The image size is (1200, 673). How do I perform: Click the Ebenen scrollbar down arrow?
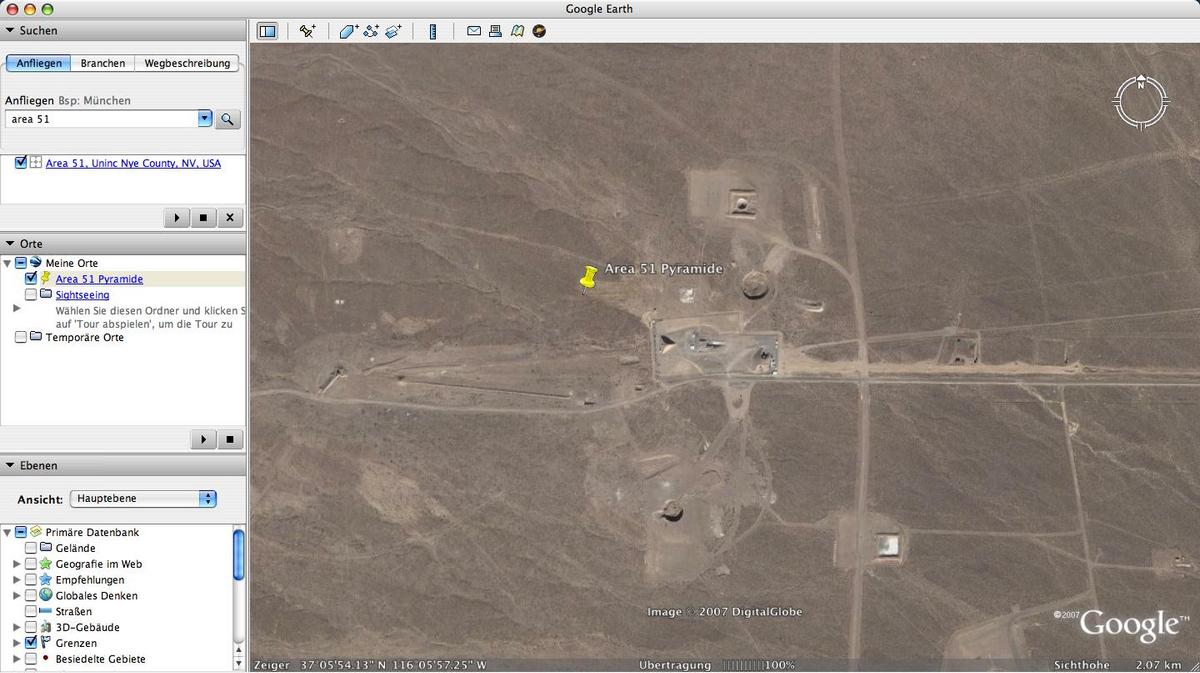[x=239, y=663]
